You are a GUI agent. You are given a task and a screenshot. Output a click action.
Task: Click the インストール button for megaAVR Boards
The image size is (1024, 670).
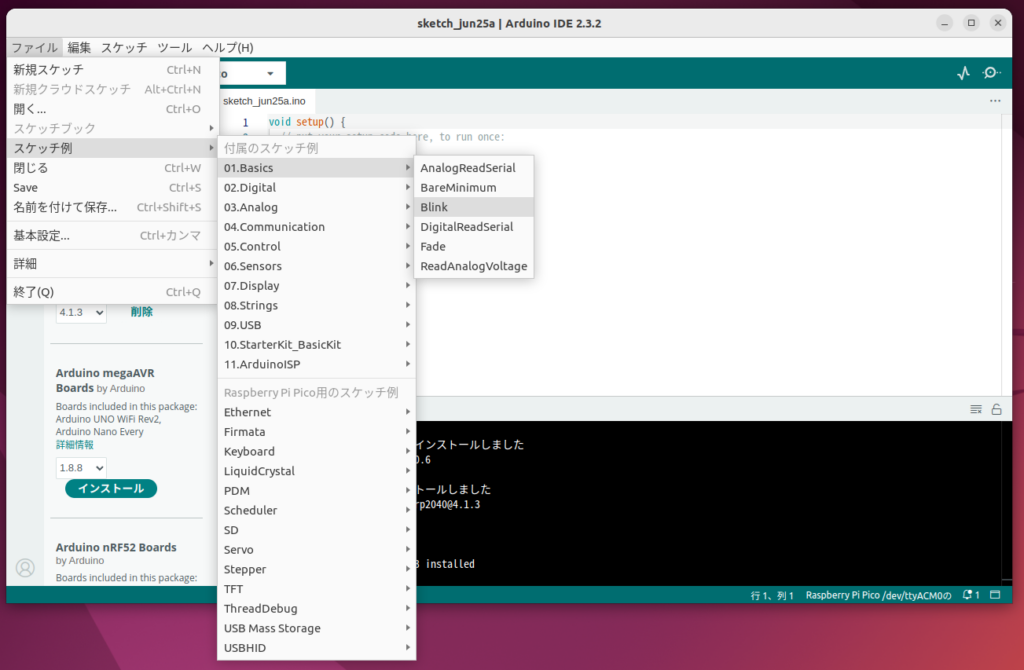click(x=111, y=488)
